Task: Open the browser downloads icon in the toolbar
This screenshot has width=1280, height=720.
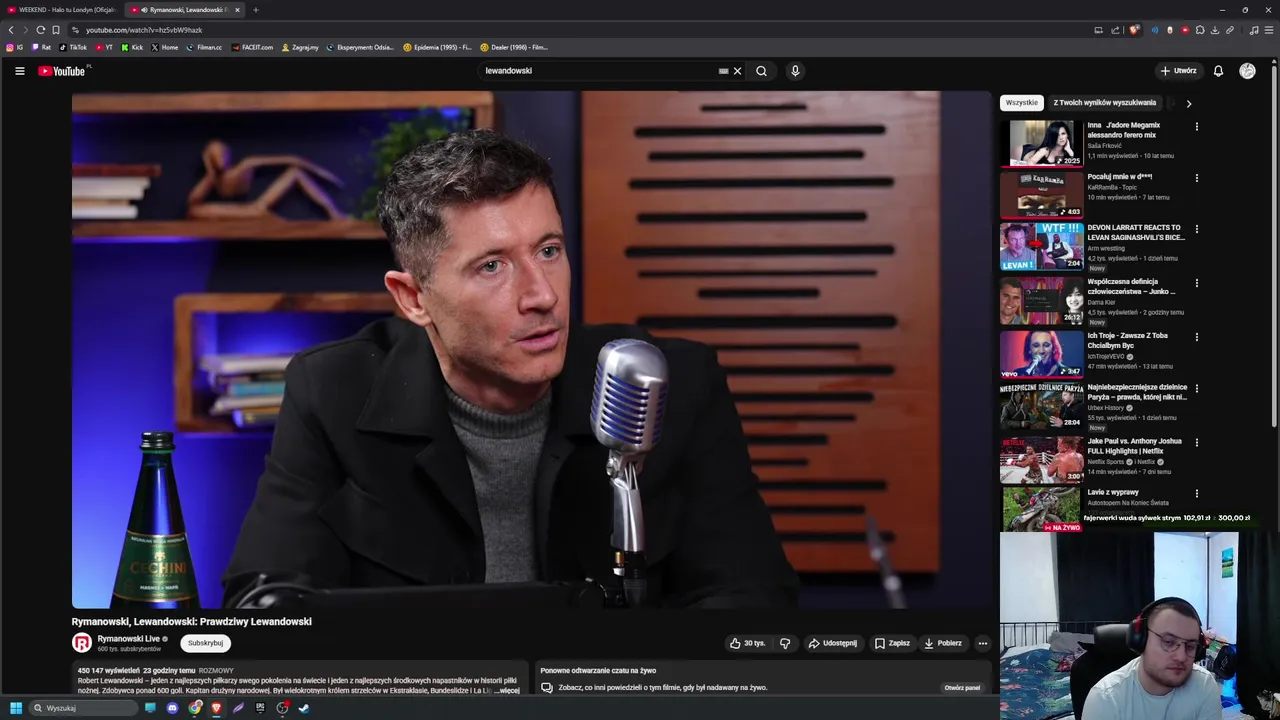Action: coord(1215,30)
